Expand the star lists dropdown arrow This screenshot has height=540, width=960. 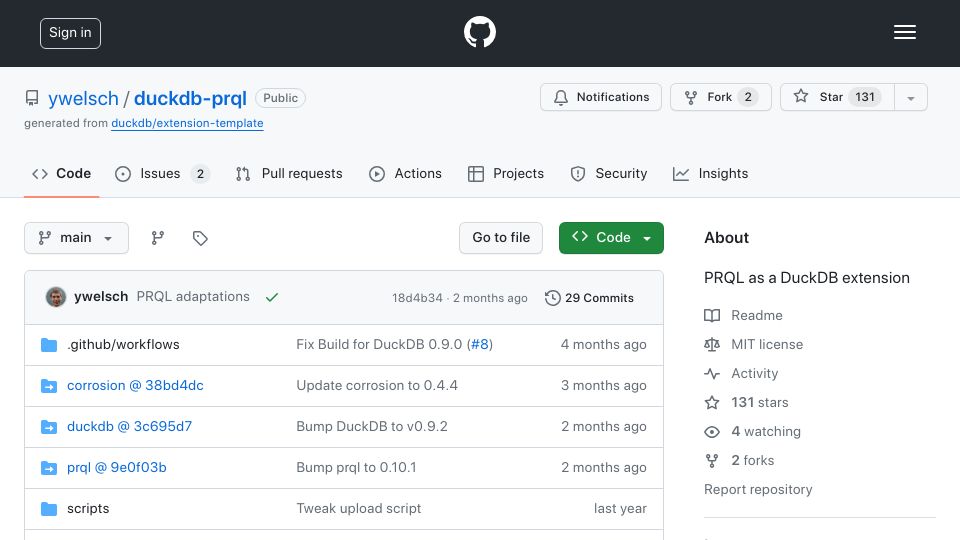[911, 98]
